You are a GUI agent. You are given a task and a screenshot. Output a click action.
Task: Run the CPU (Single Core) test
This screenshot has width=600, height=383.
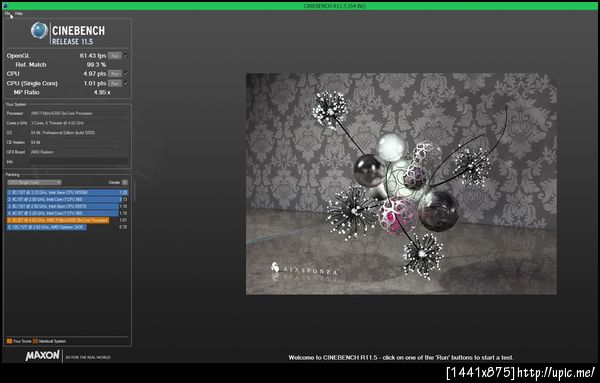115,83
